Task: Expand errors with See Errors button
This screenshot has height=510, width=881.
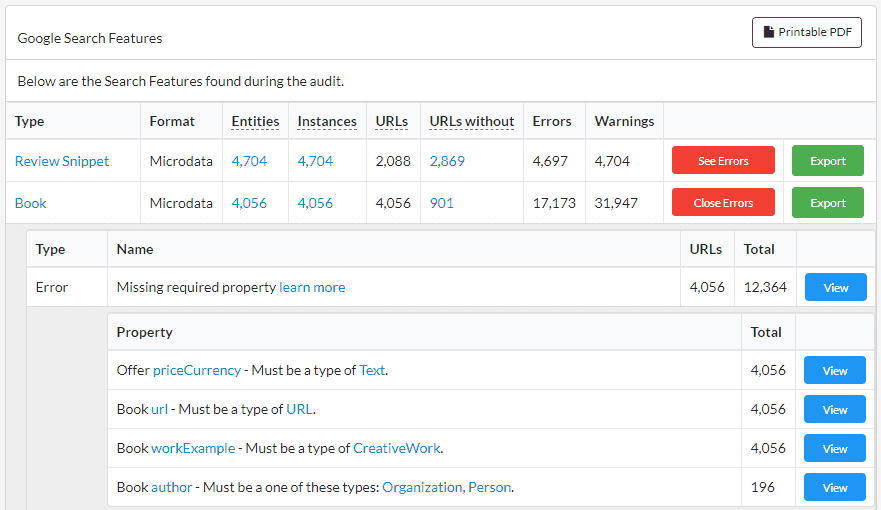Action: click(x=722, y=161)
